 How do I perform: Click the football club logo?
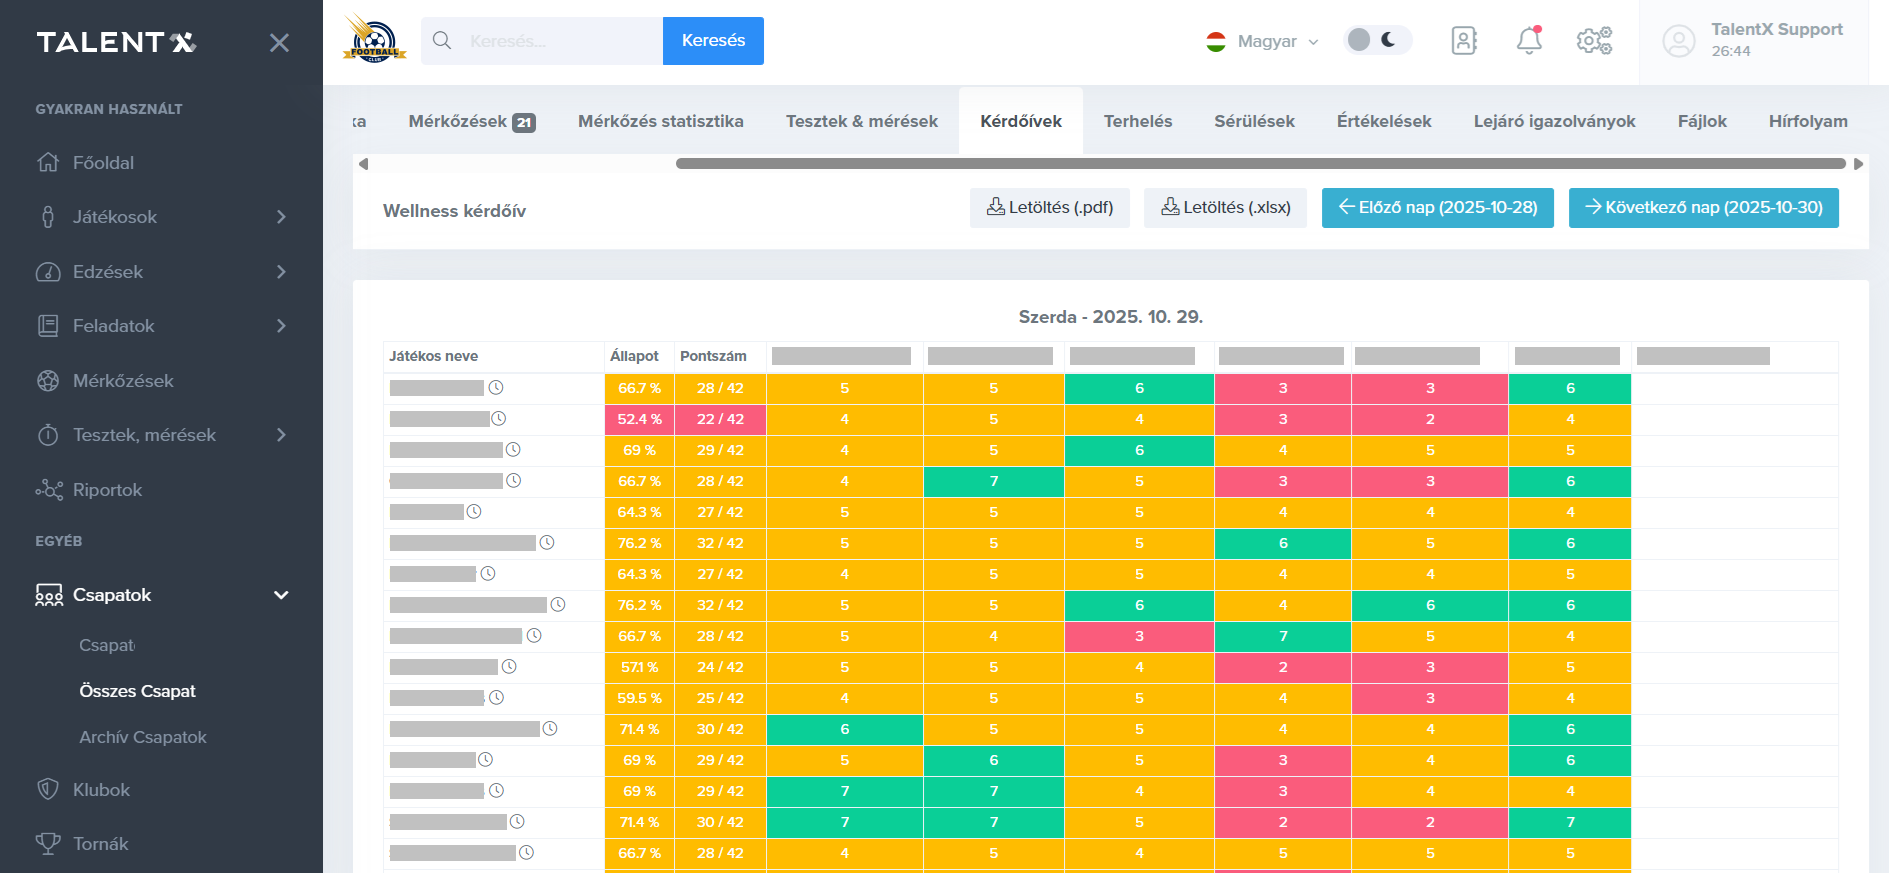(x=374, y=40)
